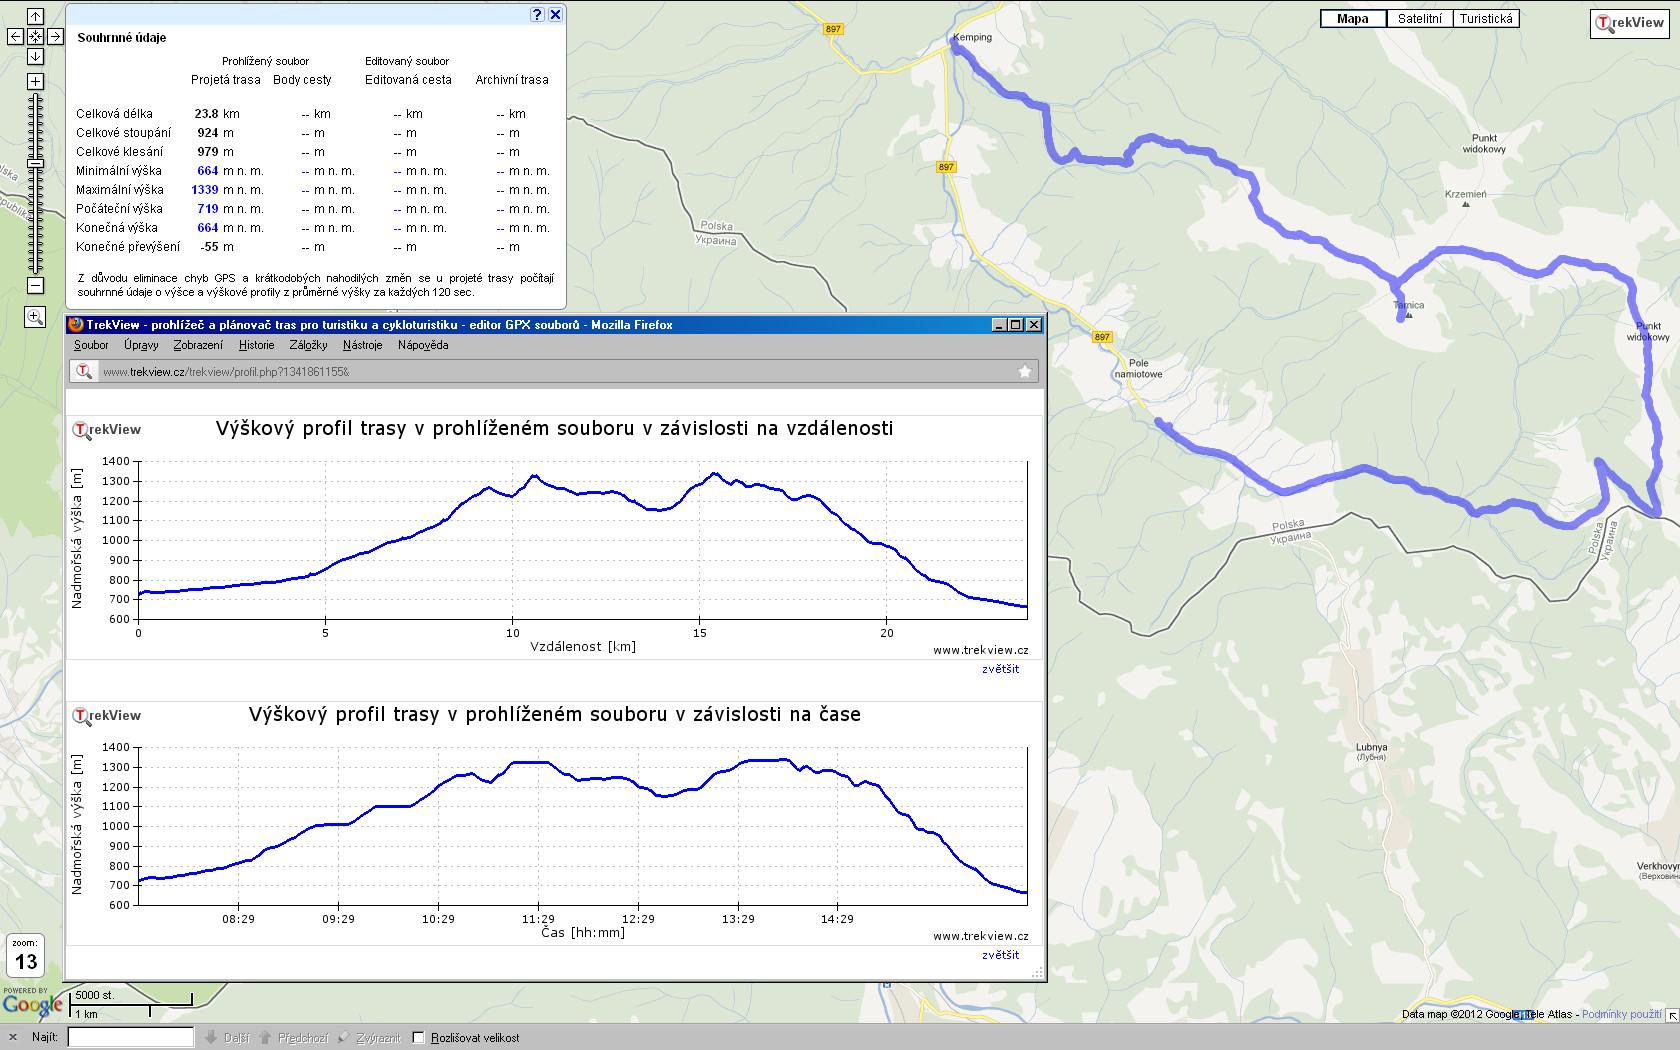Open the Zobrazení menu
1680x1050 pixels.
point(198,345)
